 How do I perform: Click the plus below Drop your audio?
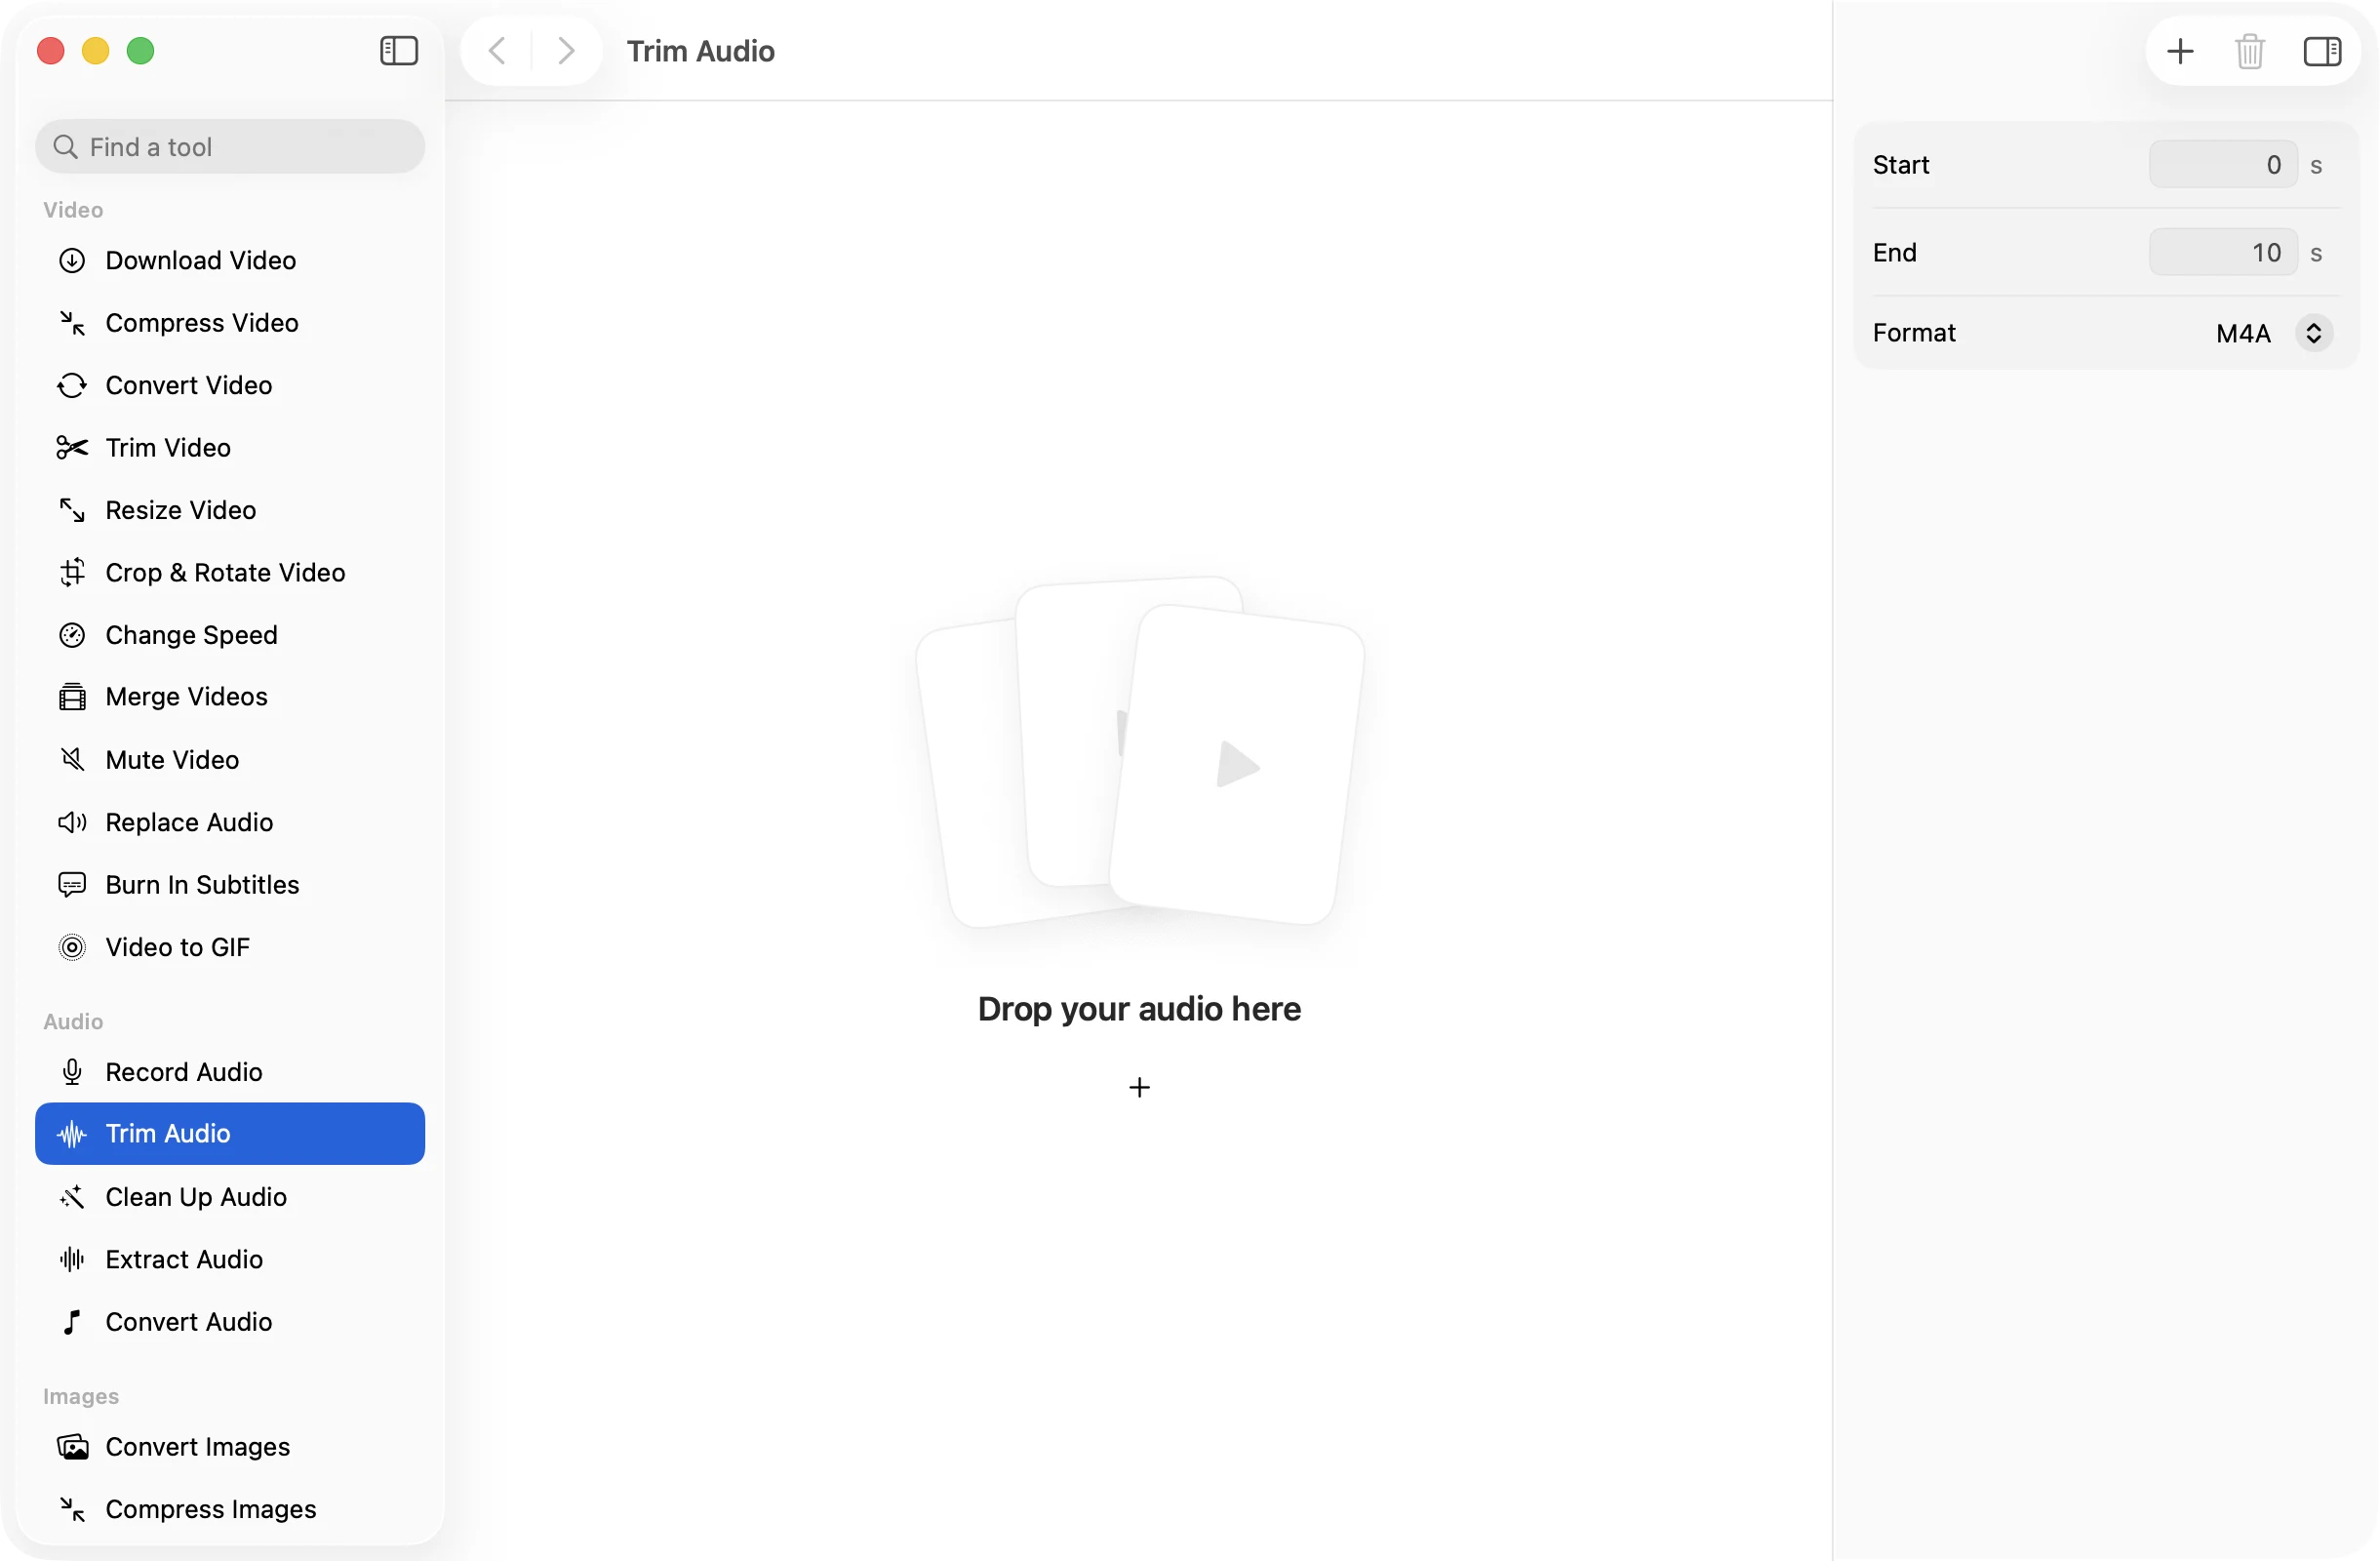pyautogui.click(x=1139, y=1088)
